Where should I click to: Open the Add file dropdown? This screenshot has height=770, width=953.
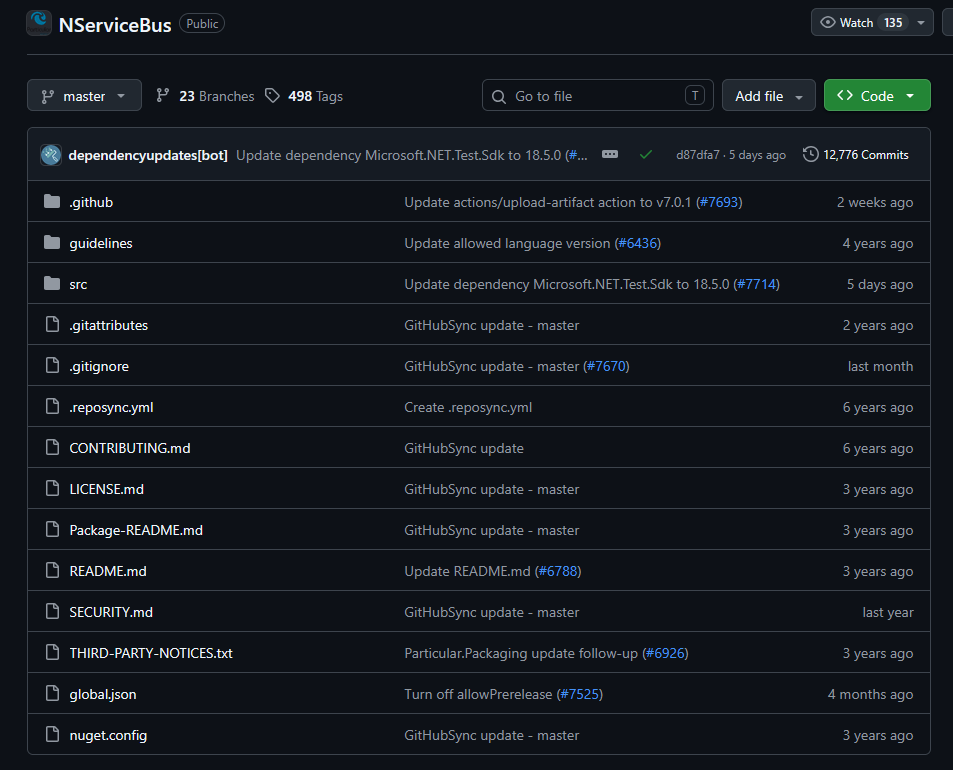pos(769,95)
